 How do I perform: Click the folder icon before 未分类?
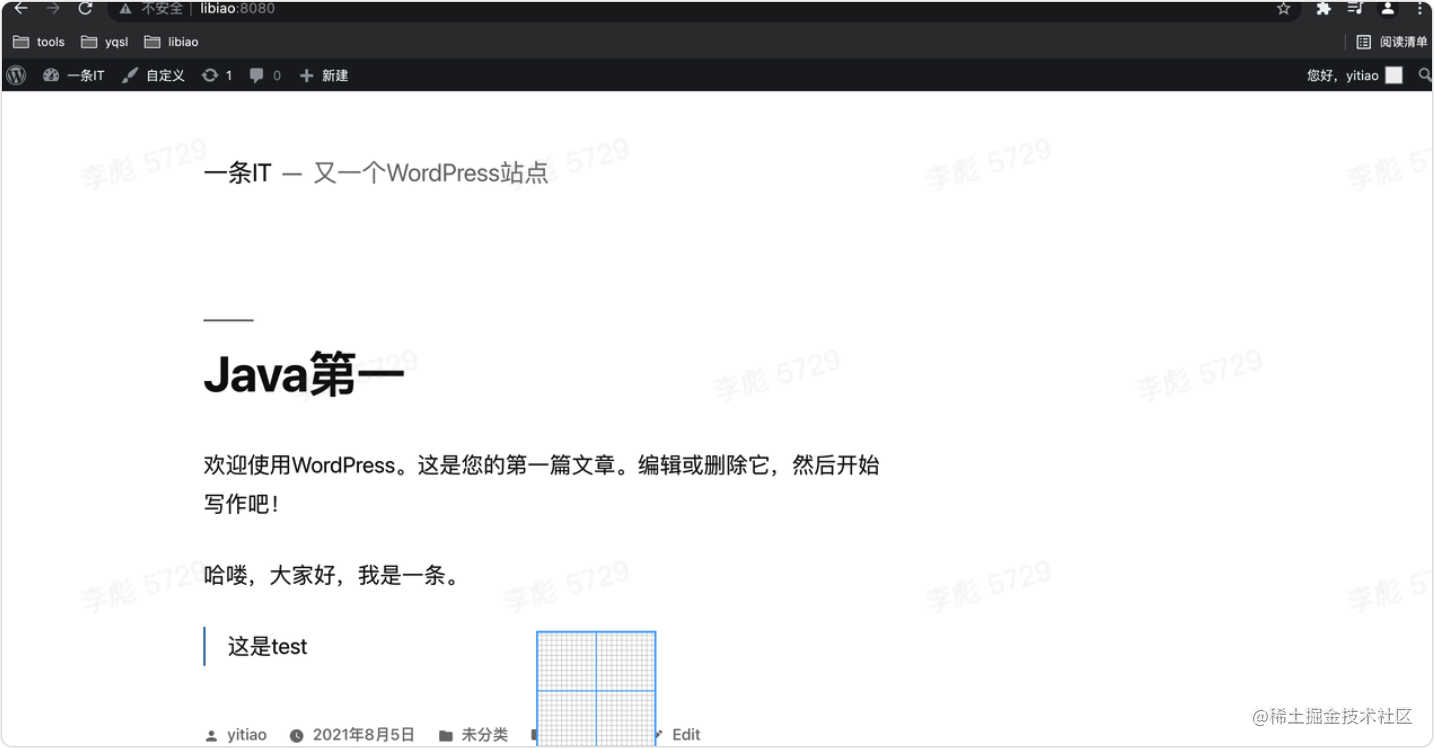pos(446,736)
